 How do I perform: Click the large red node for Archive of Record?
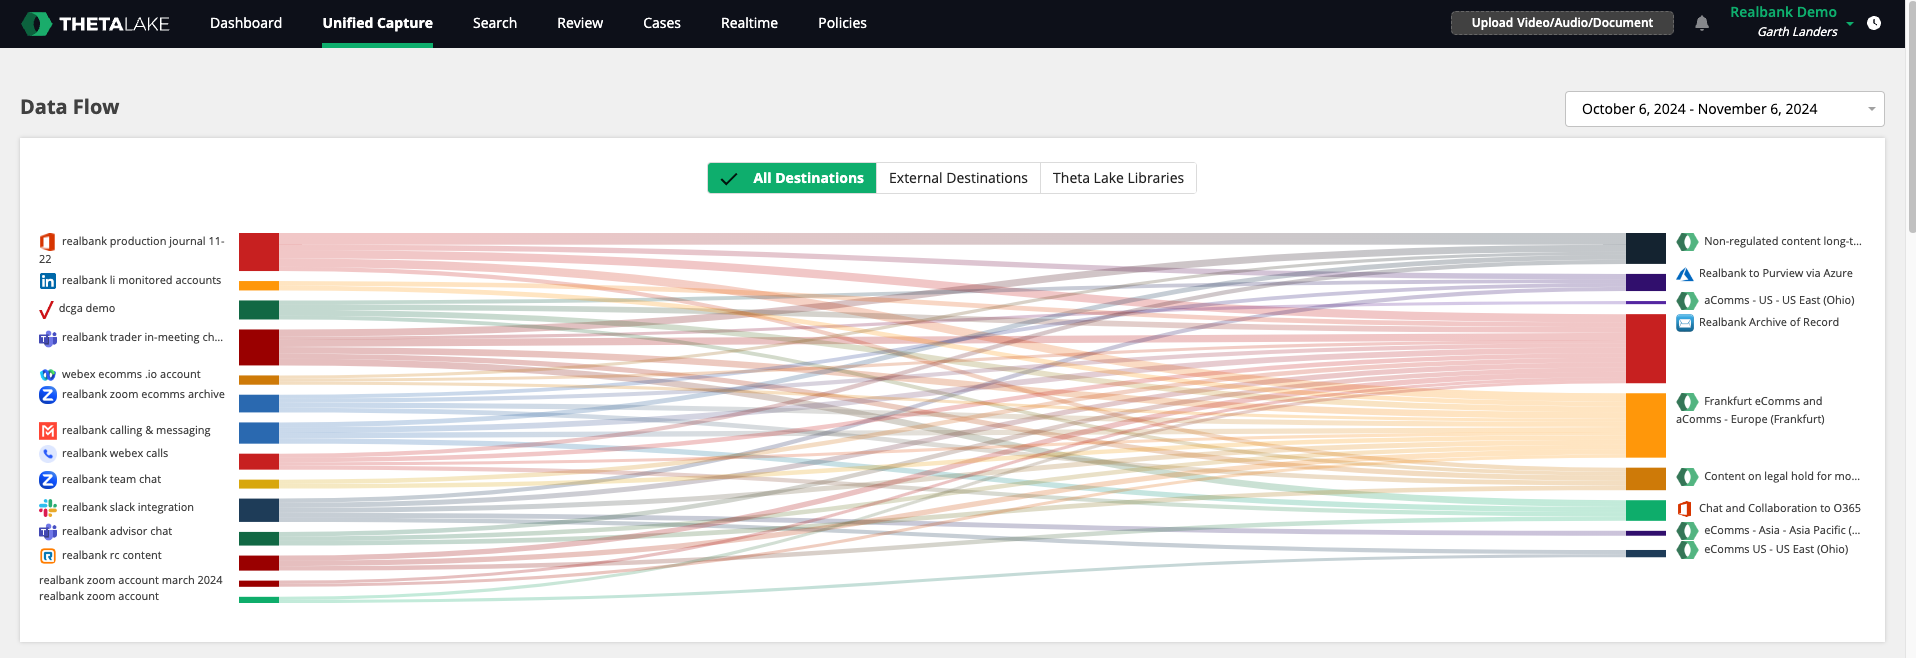point(1645,349)
